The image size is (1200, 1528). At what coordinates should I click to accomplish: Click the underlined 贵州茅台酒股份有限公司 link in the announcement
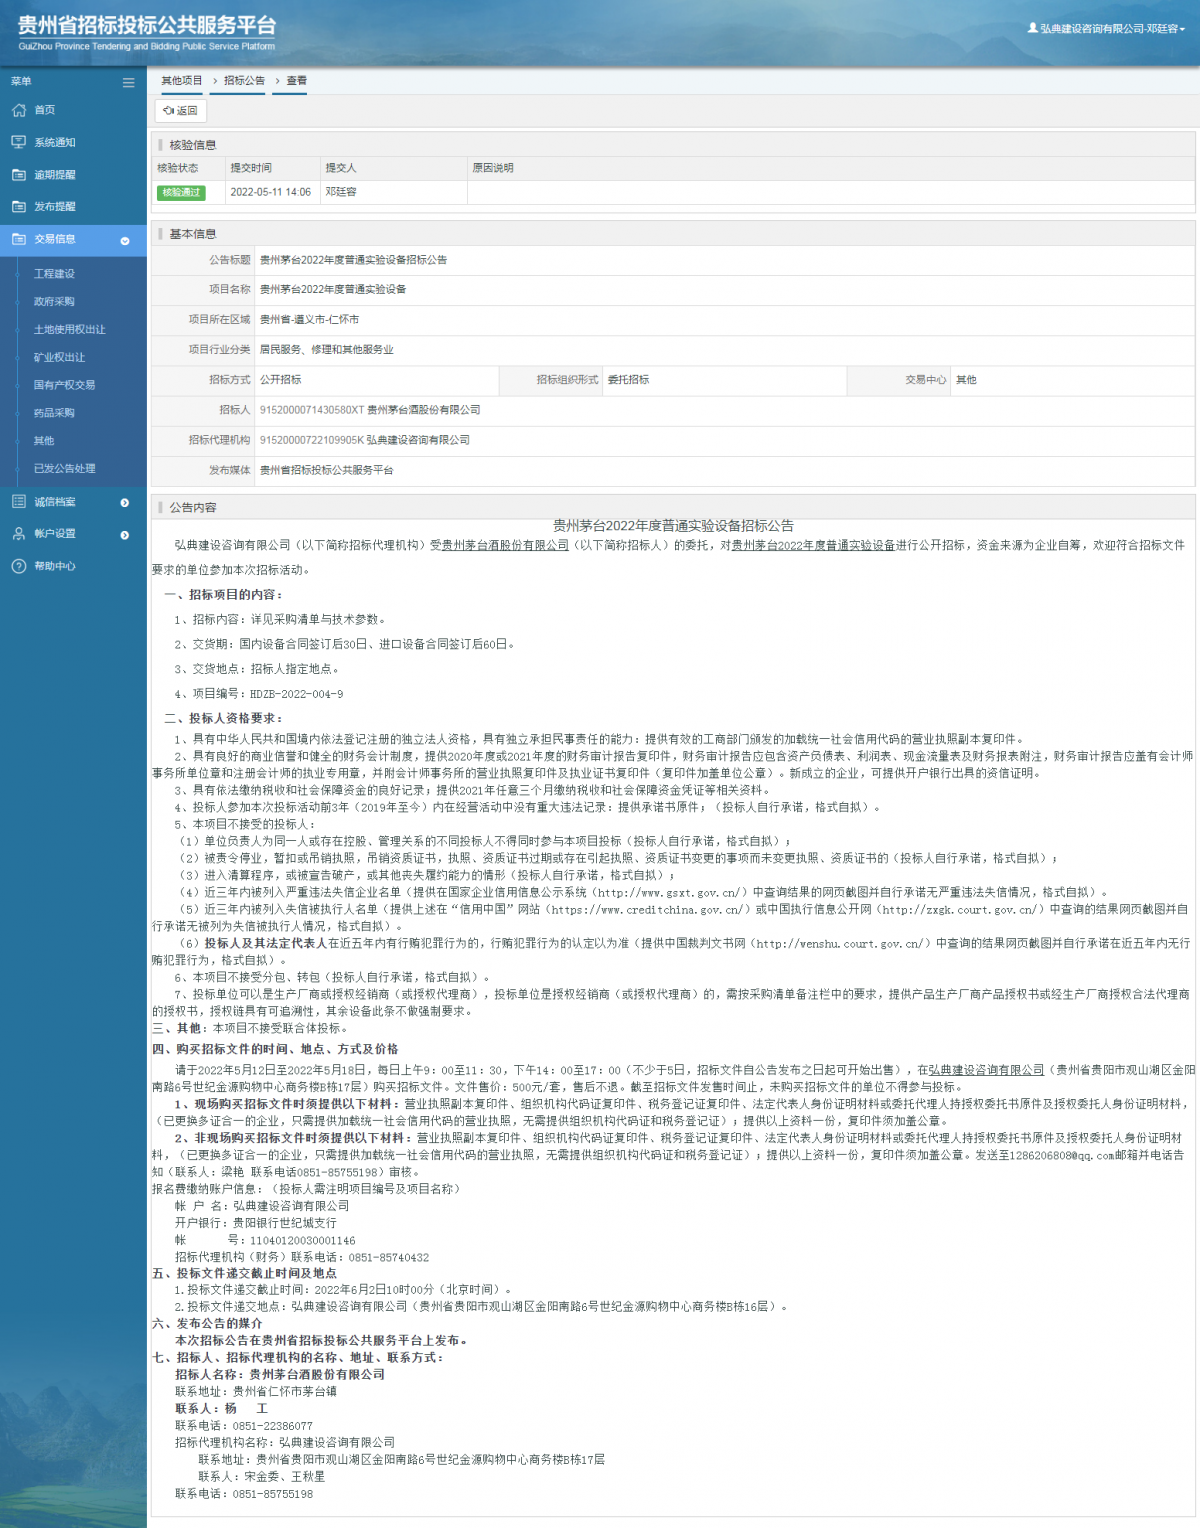click(x=505, y=545)
